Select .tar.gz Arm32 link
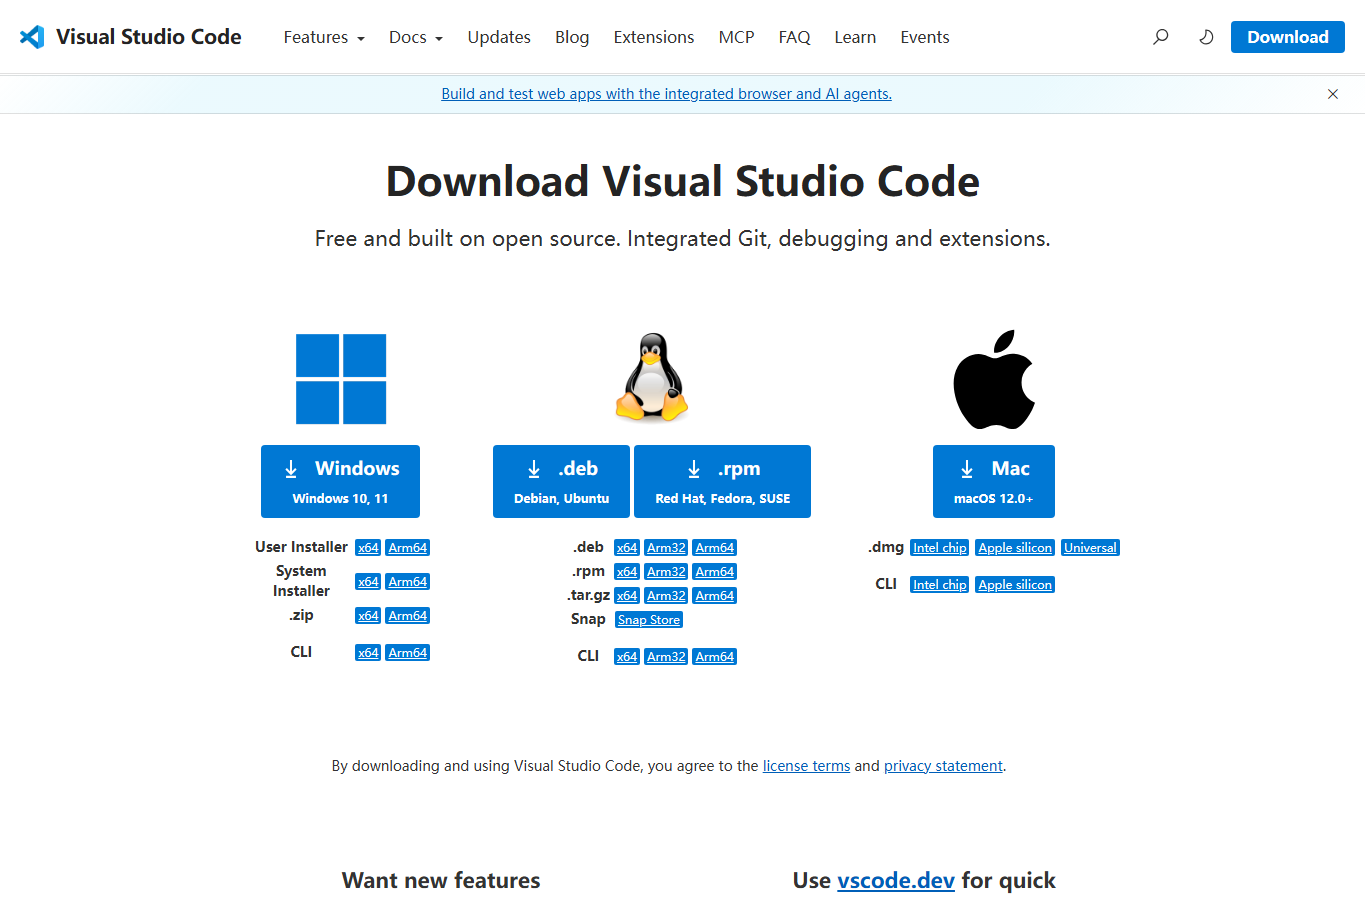This screenshot has height=900, width=1365. pos(666,596)
